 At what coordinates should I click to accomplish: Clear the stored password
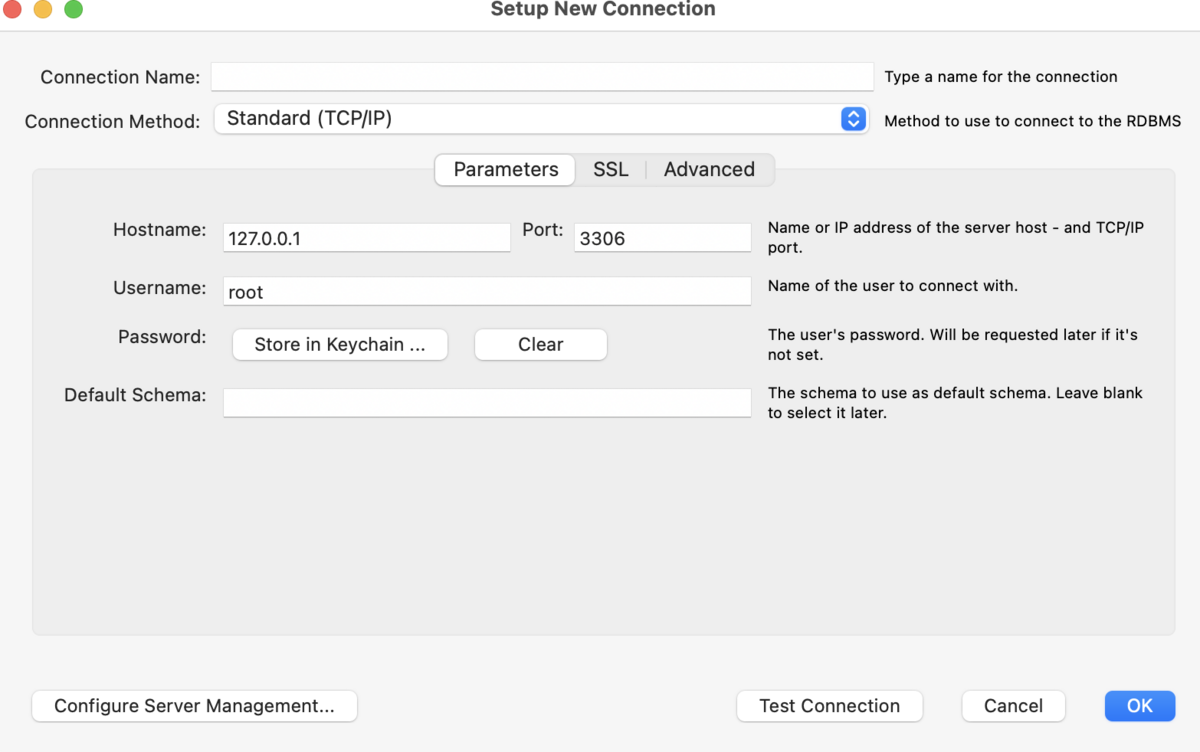coord(540,344)
